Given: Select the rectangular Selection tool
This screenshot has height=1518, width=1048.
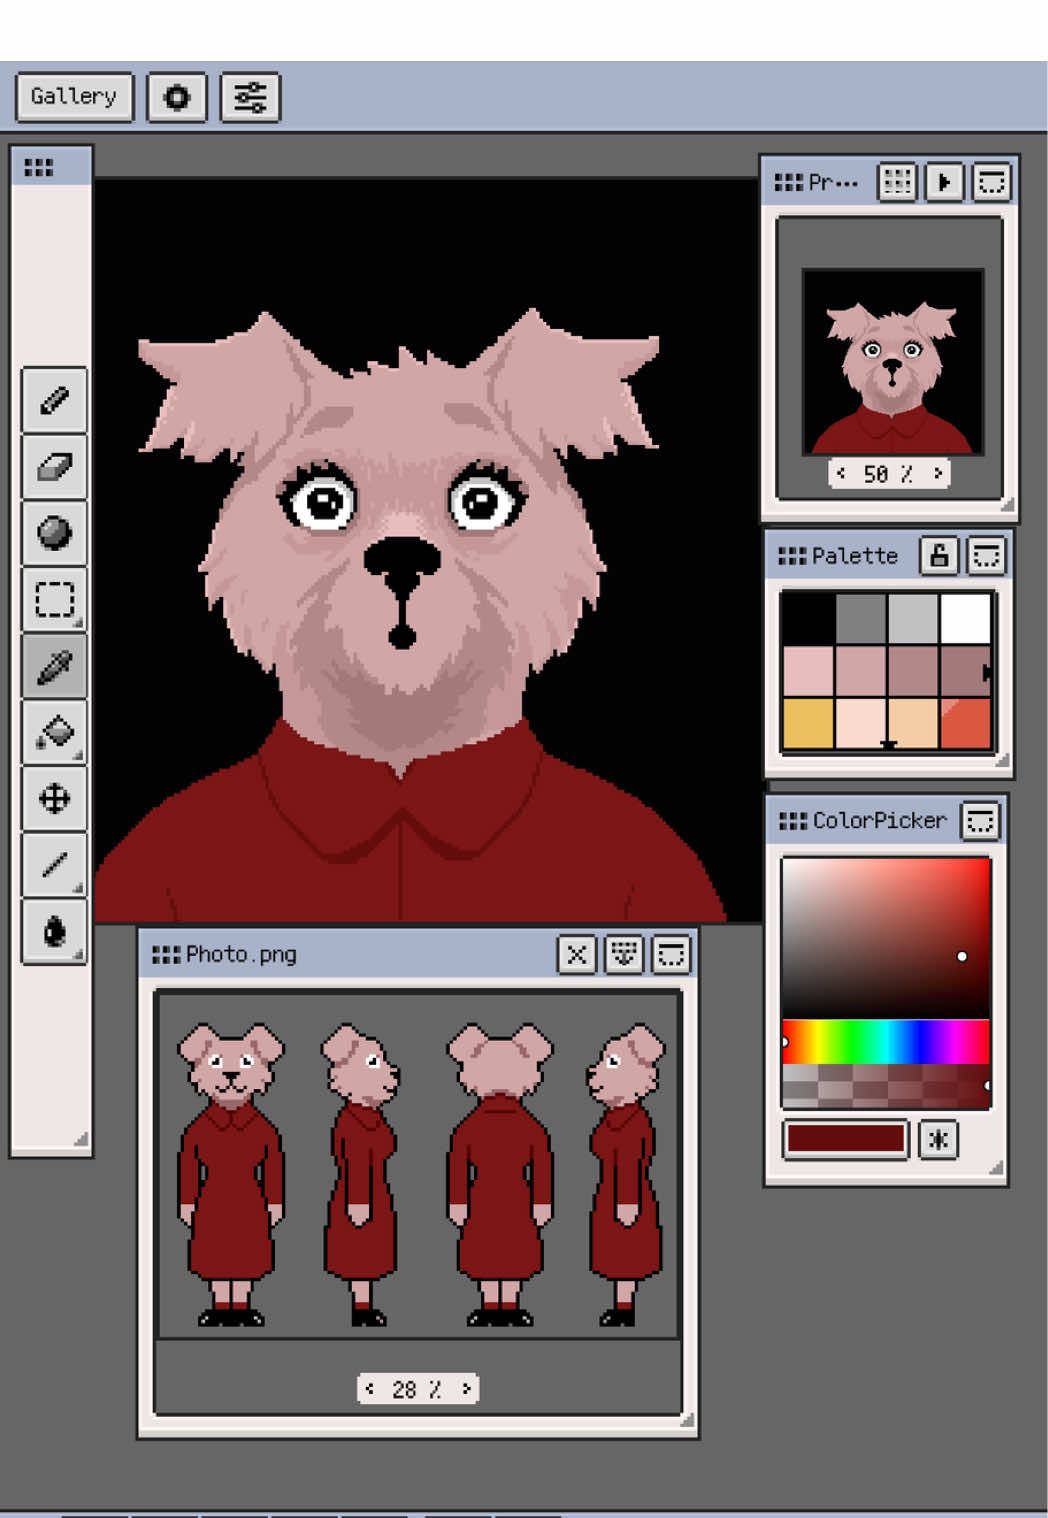Looking at the screenshot, I should click(54, 599).
